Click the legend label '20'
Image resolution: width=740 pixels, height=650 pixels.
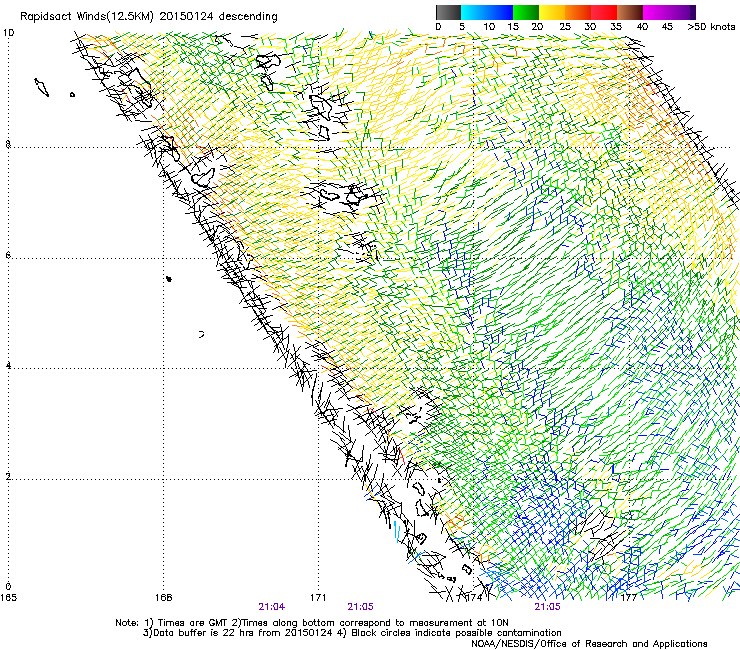pos(537,27)
